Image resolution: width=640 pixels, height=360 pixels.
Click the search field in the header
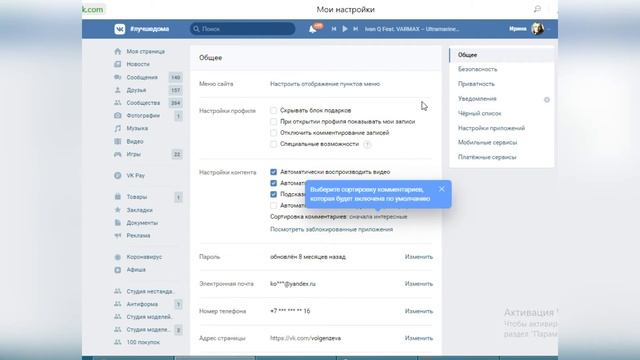point(242,29)
